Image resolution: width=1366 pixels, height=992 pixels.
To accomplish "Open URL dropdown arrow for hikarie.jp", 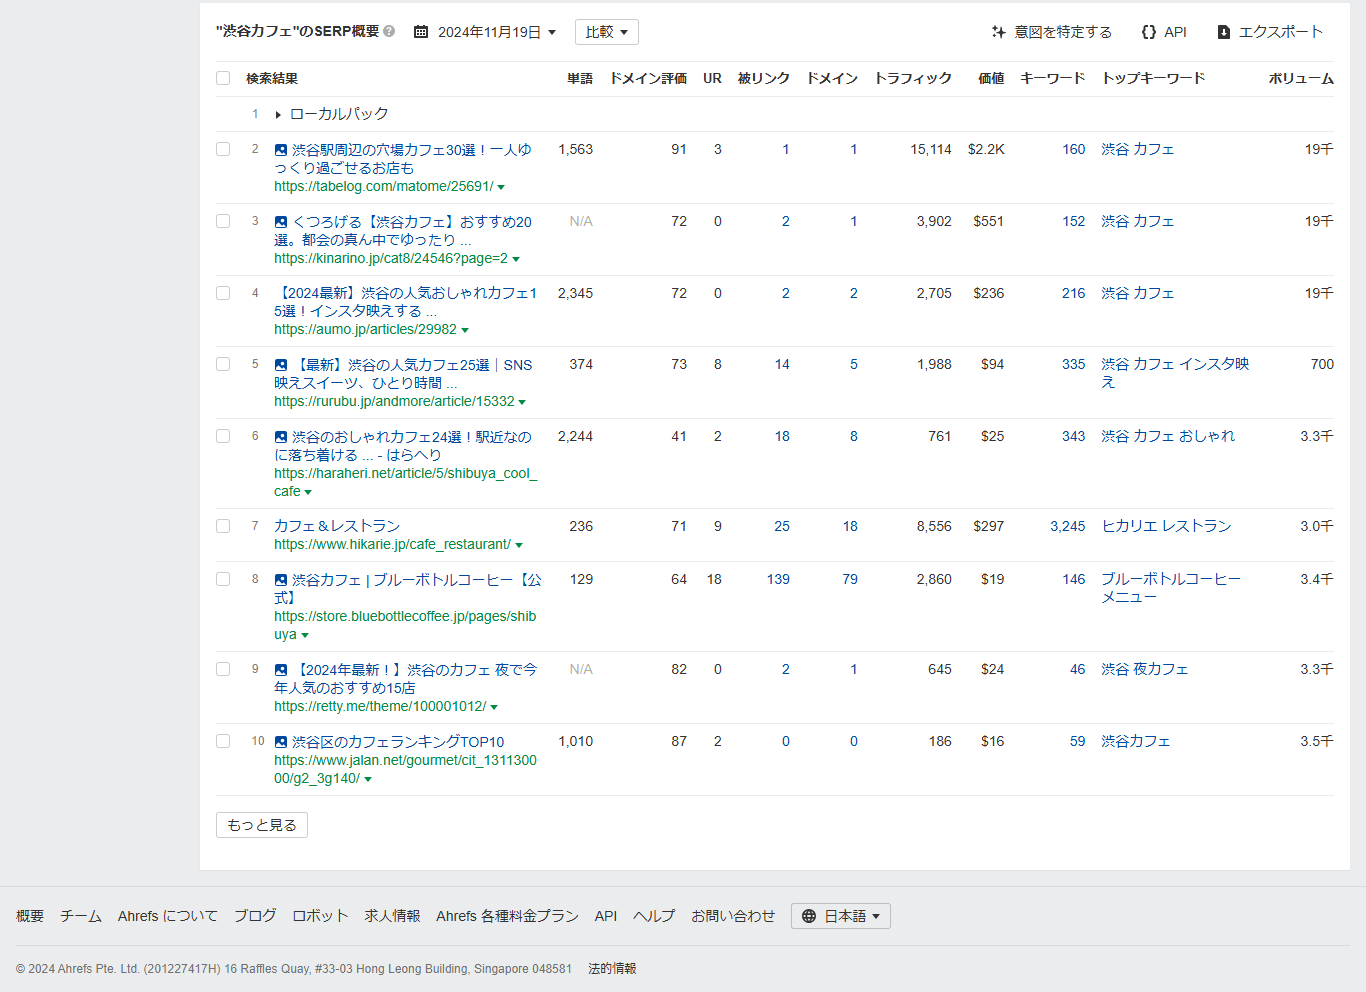I will coord(519,545).
